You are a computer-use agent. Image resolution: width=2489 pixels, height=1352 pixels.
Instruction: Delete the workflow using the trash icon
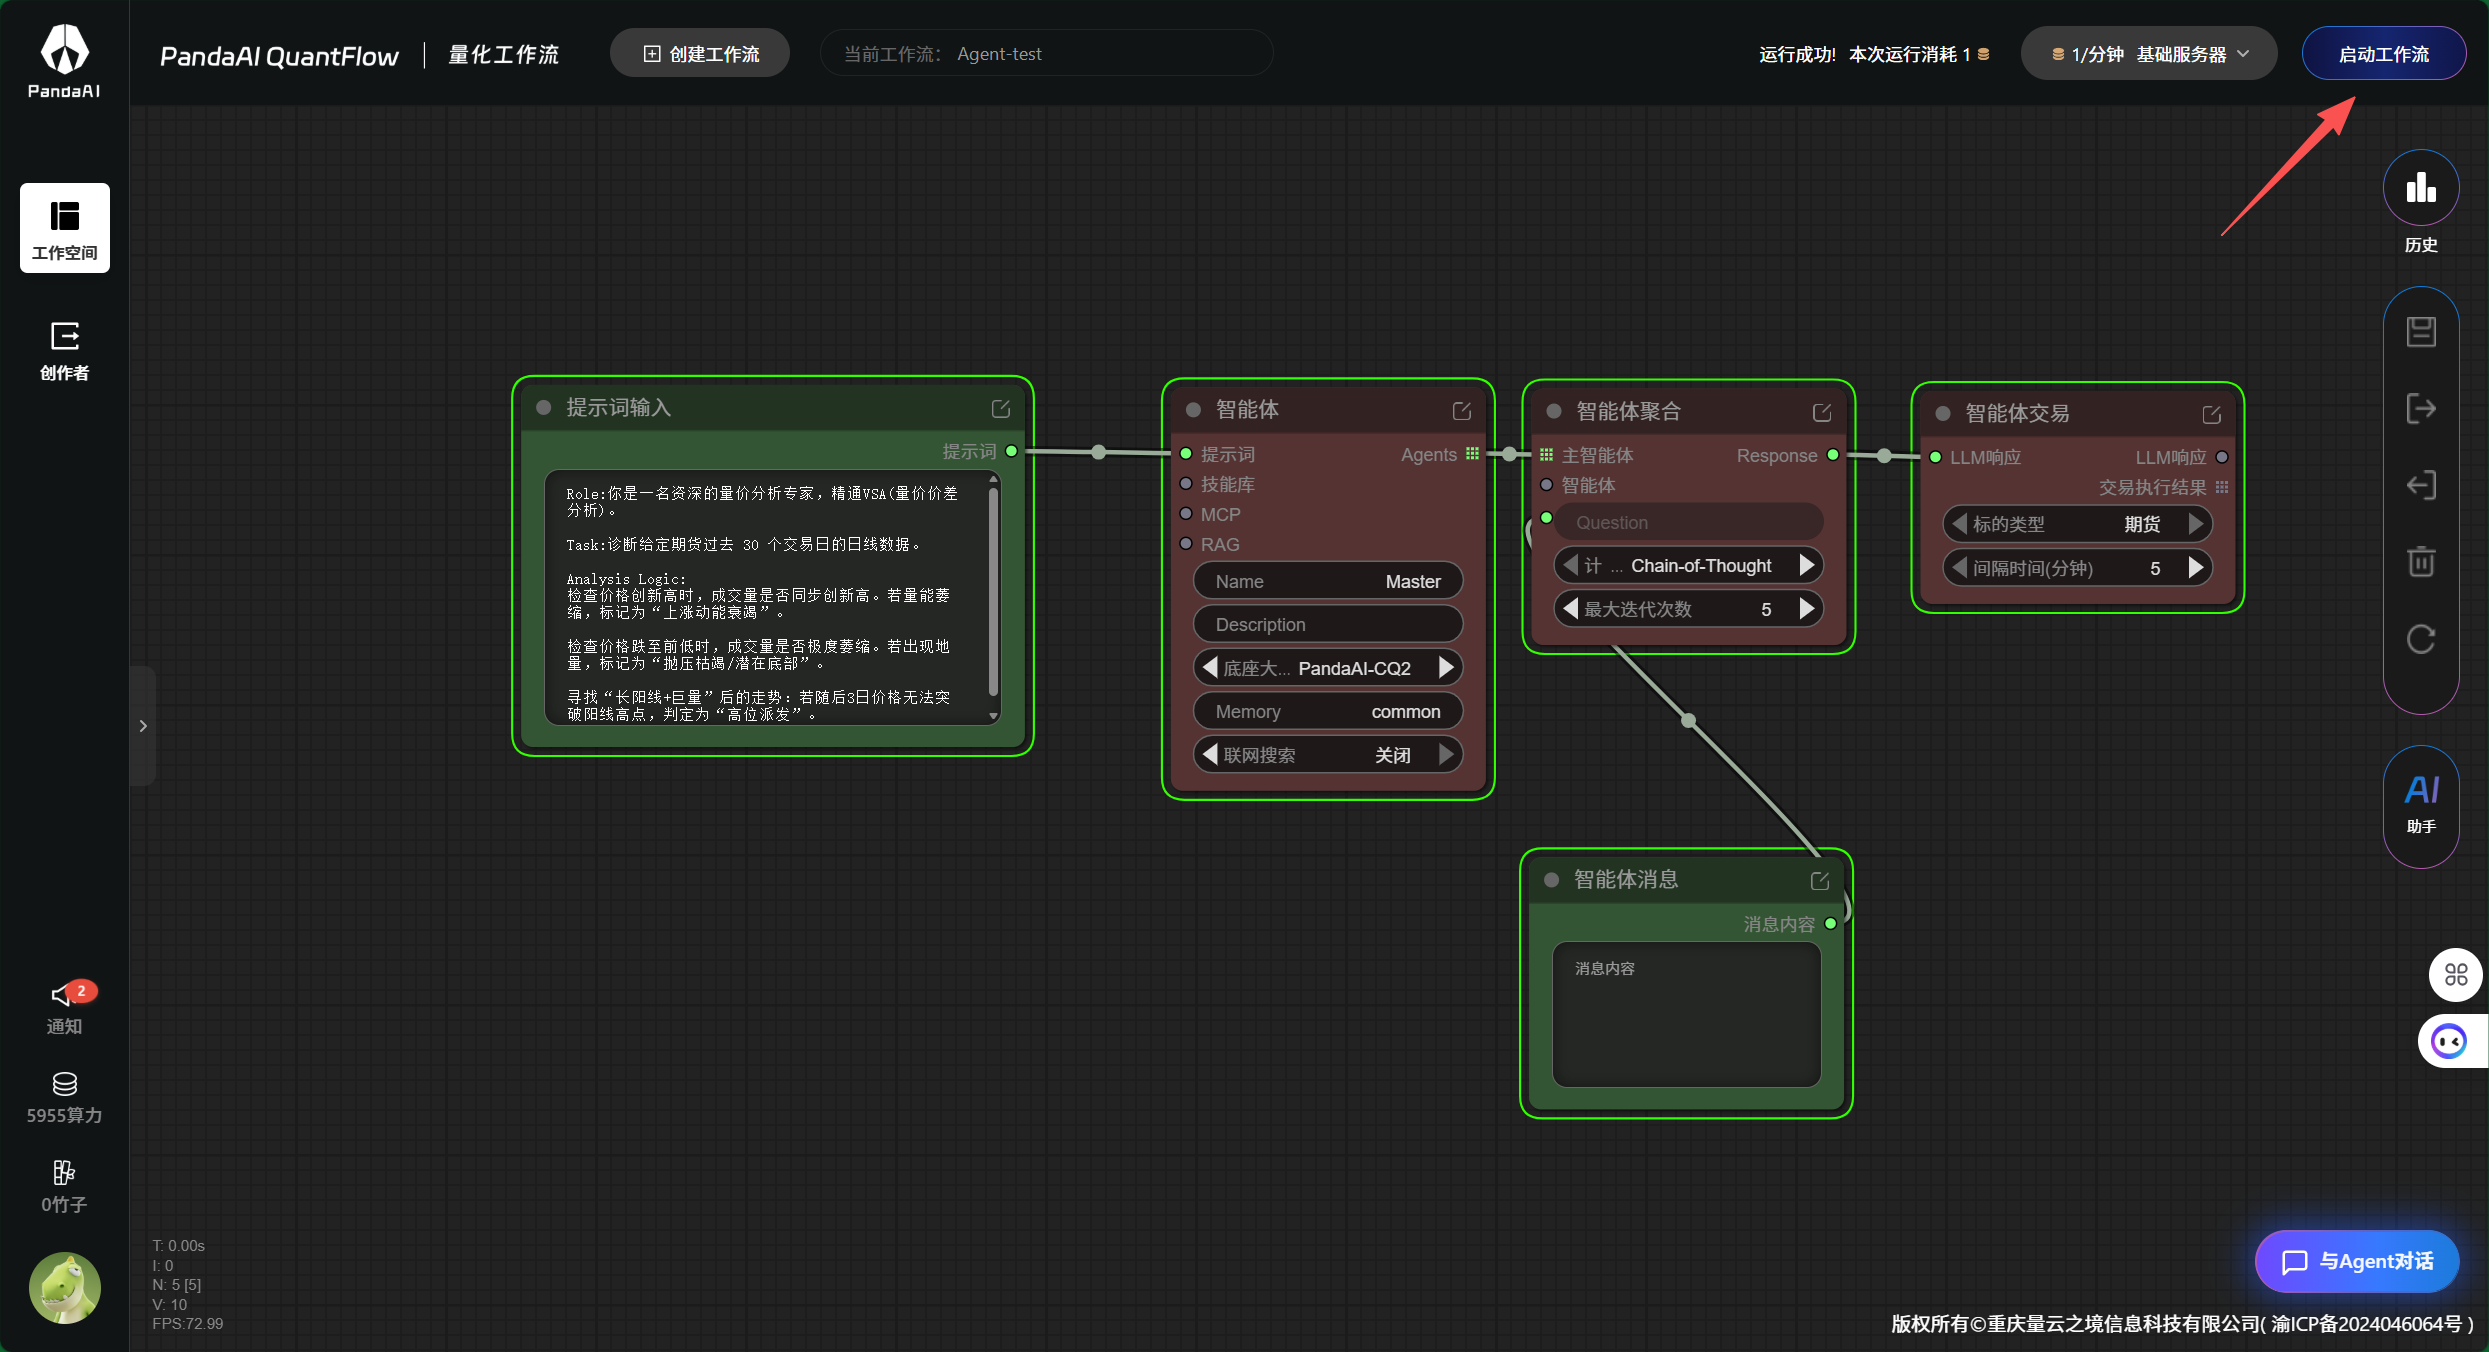tap(2421, 561)
